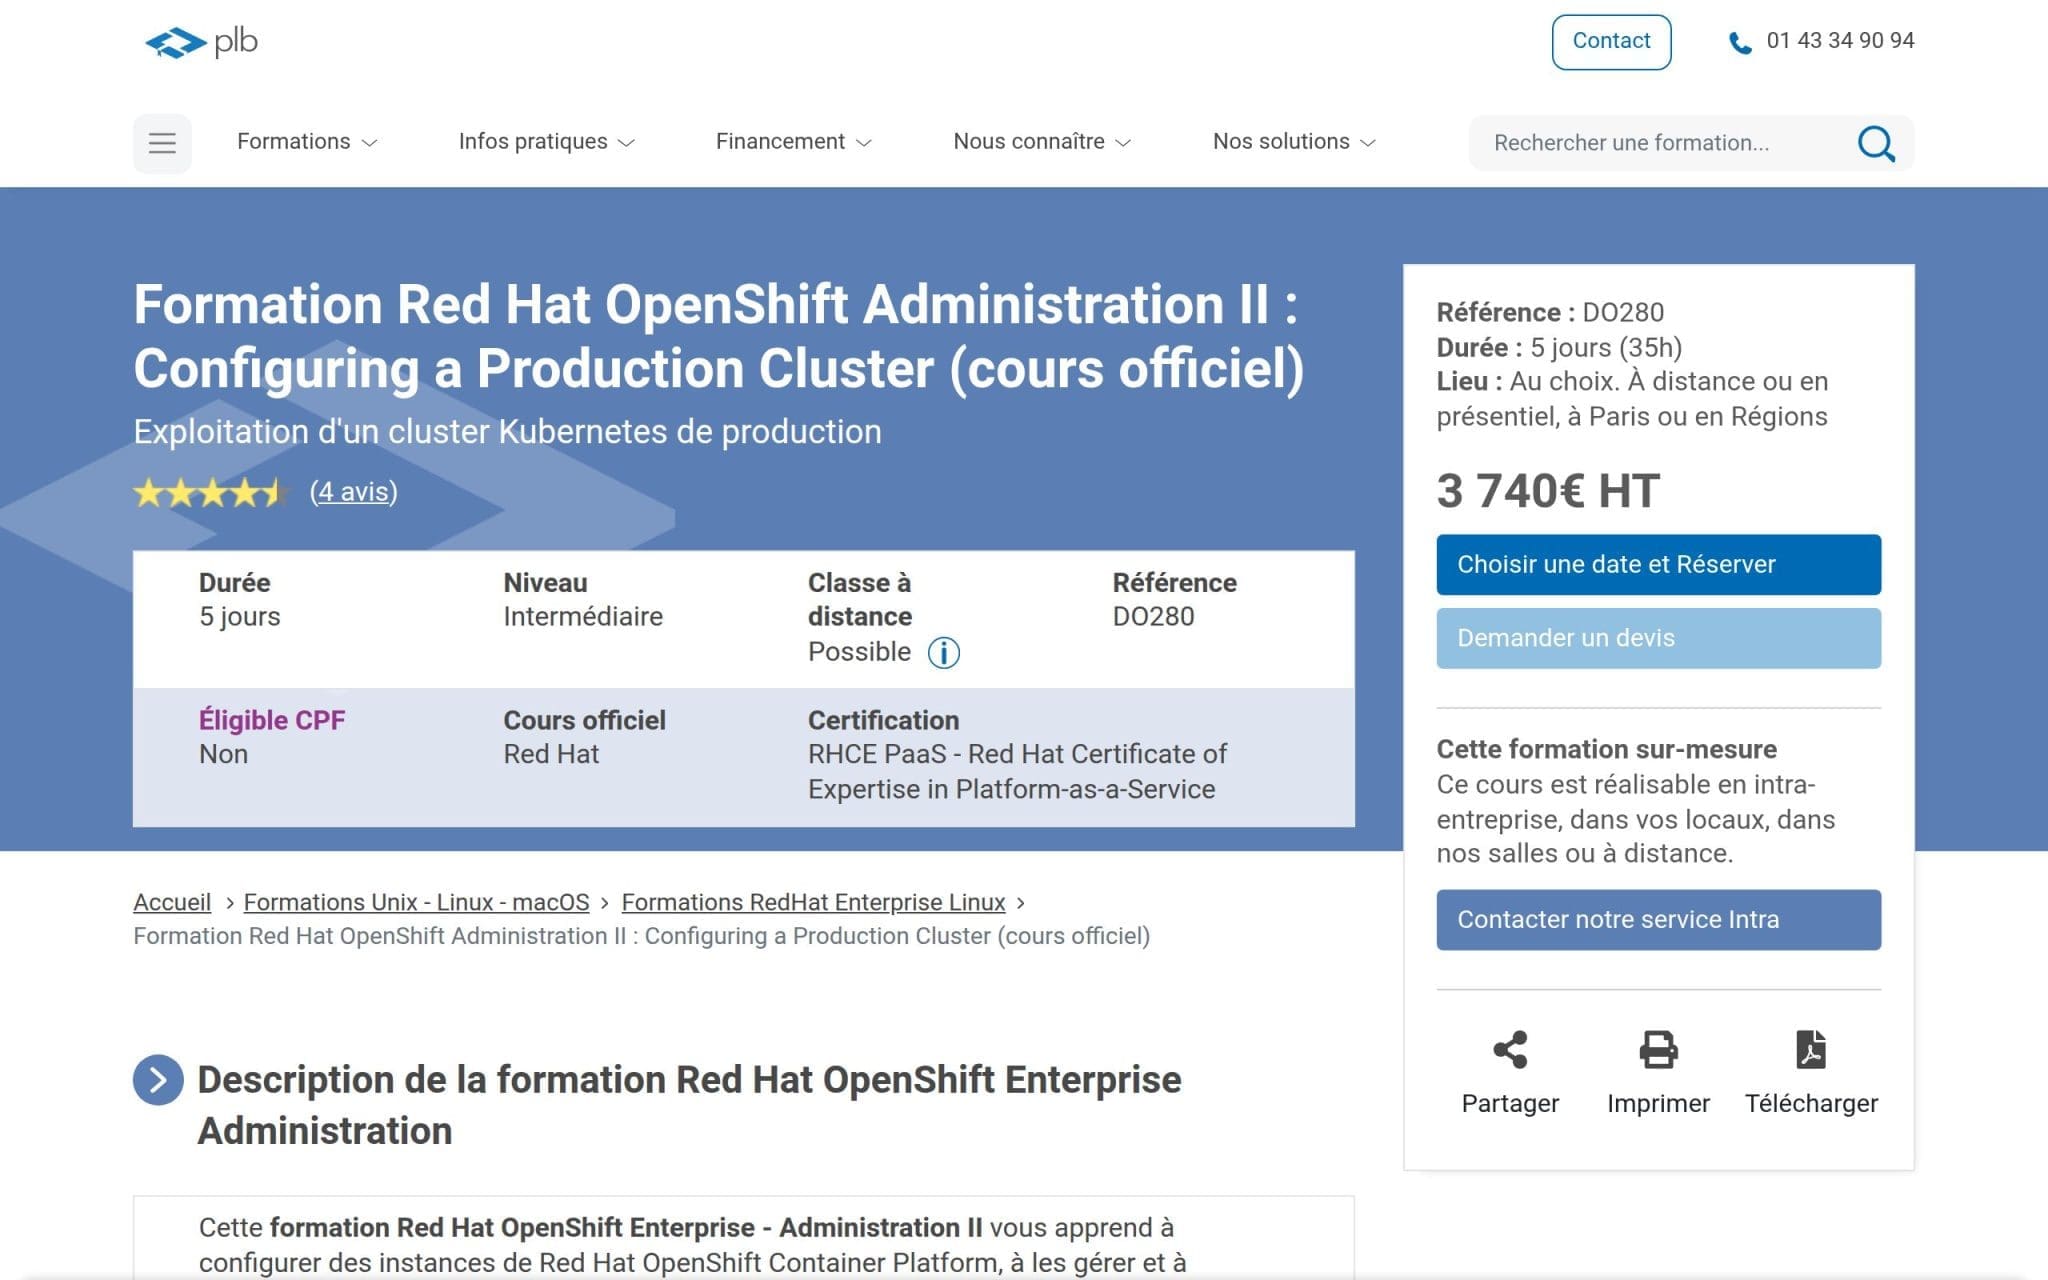The width and height of the screenshot is (2048, 1280).
Task: Click the plb logo
Action: [201, 42]
